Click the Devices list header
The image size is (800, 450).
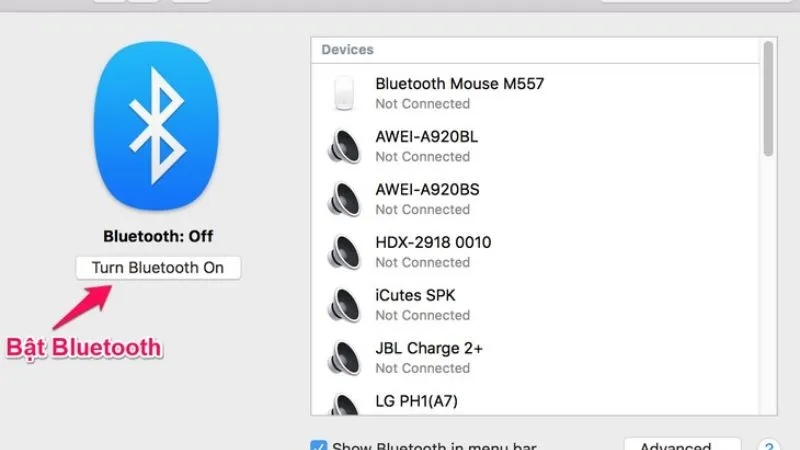(347, 49)
